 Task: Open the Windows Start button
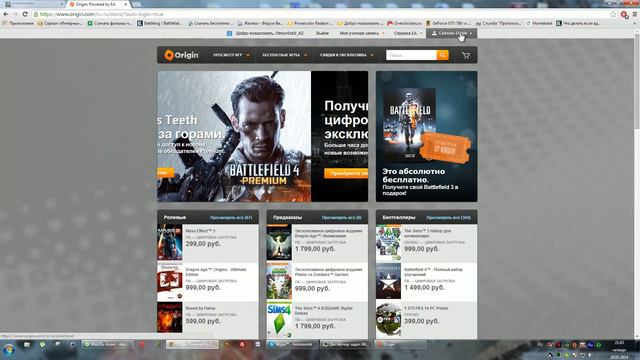click(x=9, y=350)
